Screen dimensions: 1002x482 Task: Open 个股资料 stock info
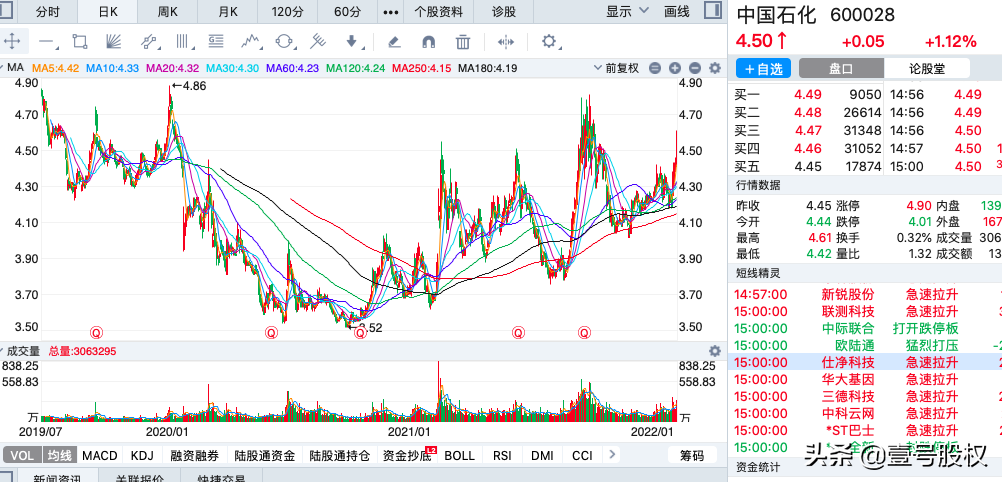(438, 12)
